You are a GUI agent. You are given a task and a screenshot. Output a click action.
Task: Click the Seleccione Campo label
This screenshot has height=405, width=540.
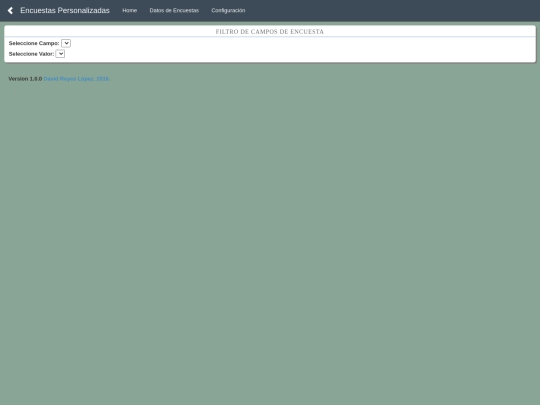point(34,43)
